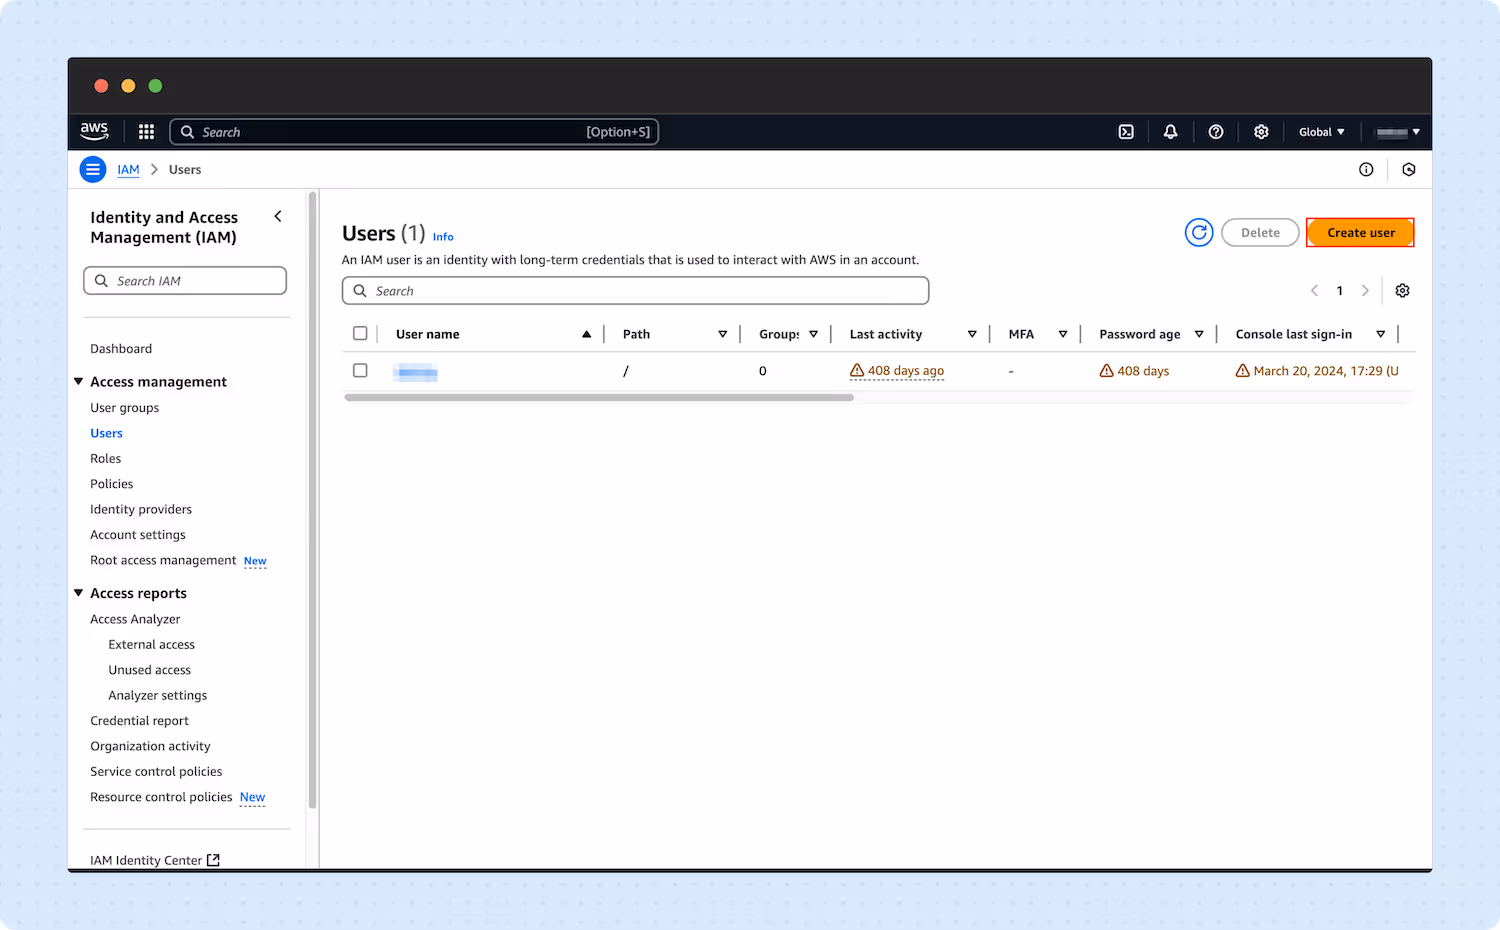Open the notifications bell
The width and height of the screenshot is (1500, 930).
pyautogui.click(x=1170, y=131)
